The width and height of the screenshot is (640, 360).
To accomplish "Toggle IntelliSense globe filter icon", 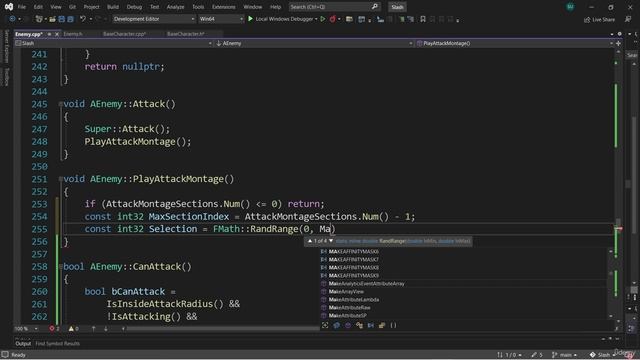I will 336,325.
